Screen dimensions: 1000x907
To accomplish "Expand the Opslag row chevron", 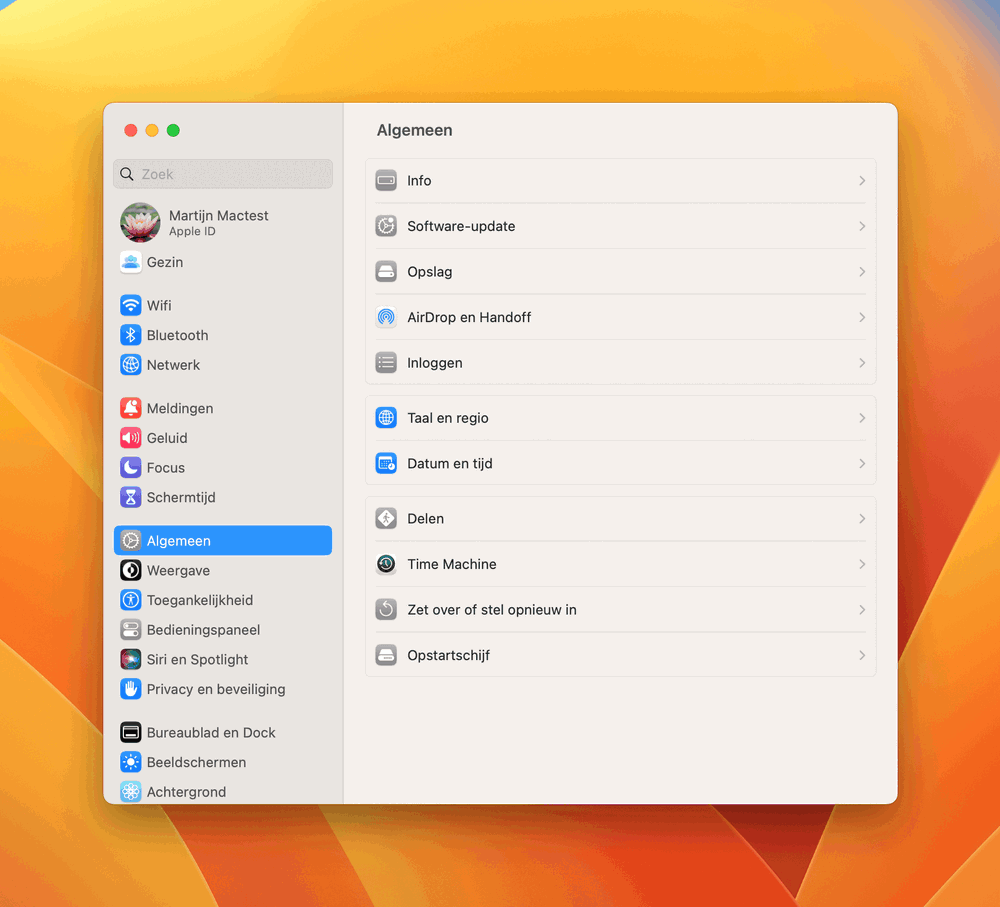I will [x=862, y=272].
